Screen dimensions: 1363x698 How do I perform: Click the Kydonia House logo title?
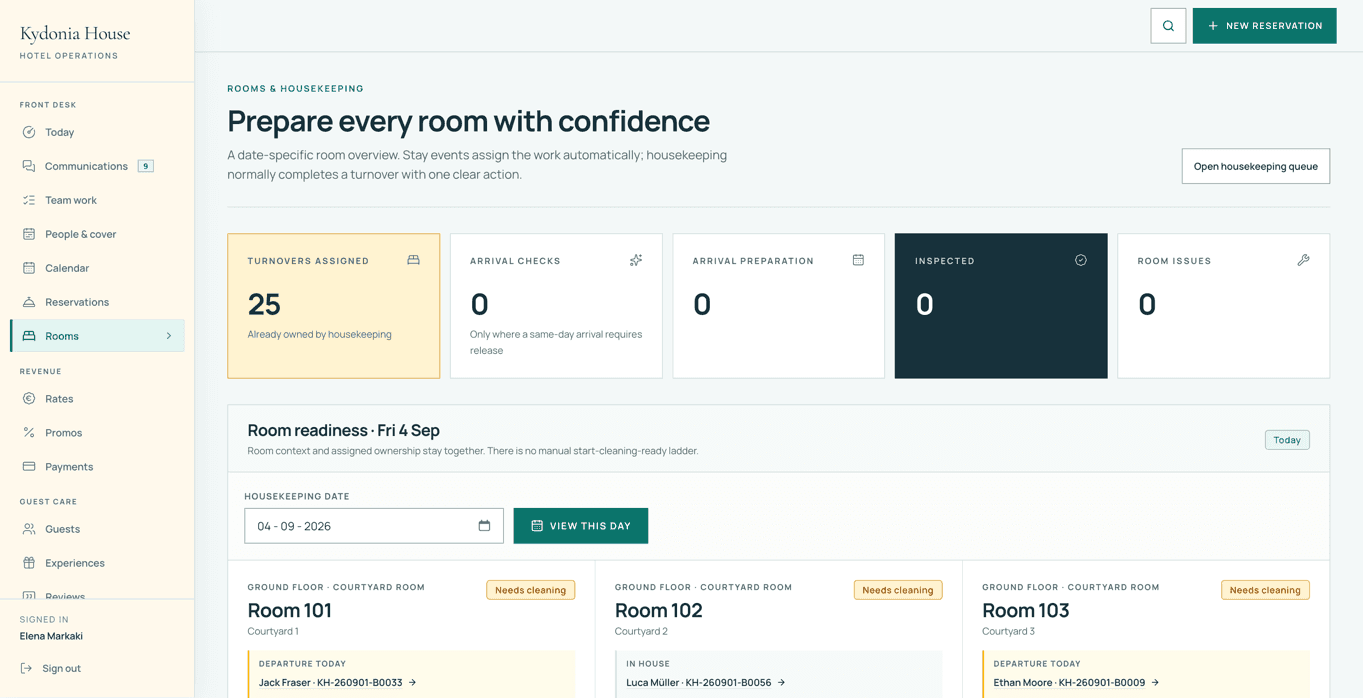[x=75, y=34]
